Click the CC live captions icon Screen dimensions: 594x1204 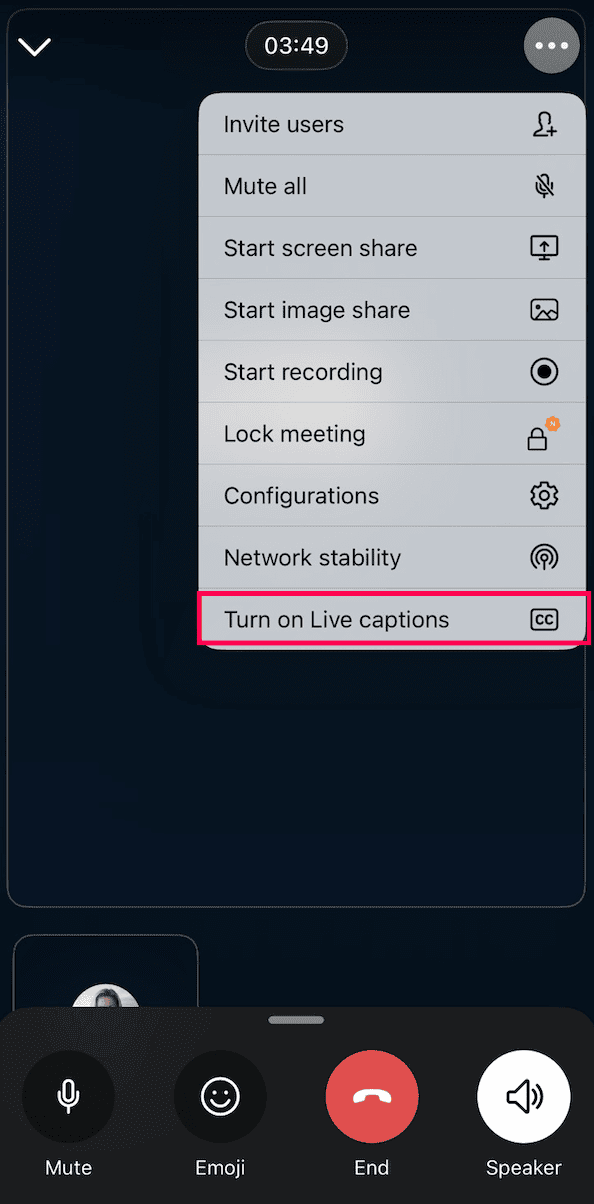pyautogui.click(x=544, y=620)
